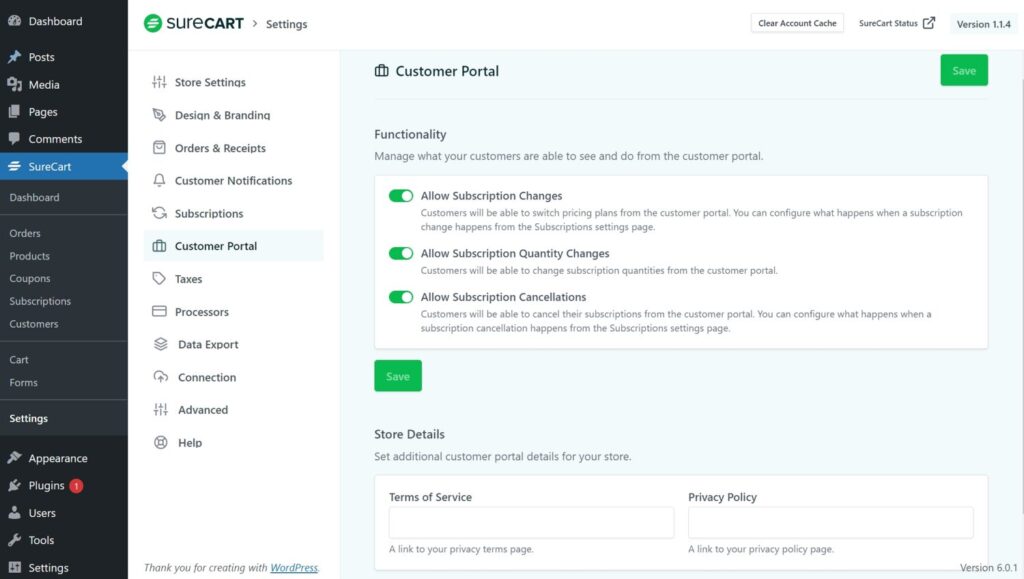
Task: Follow the WordPress footer link
Action: coord(294,568)
